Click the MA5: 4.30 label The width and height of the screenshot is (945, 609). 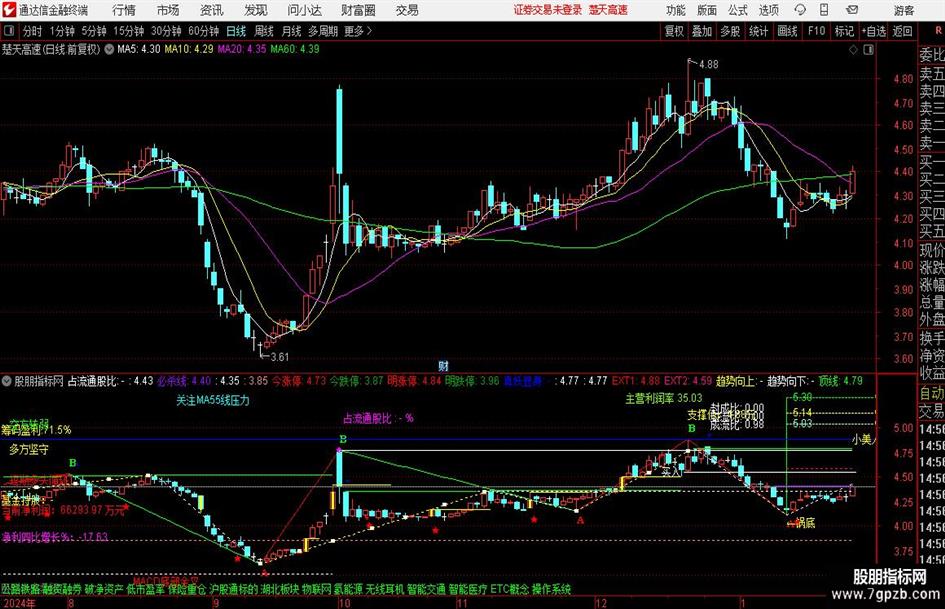click(x=139, y=49)
